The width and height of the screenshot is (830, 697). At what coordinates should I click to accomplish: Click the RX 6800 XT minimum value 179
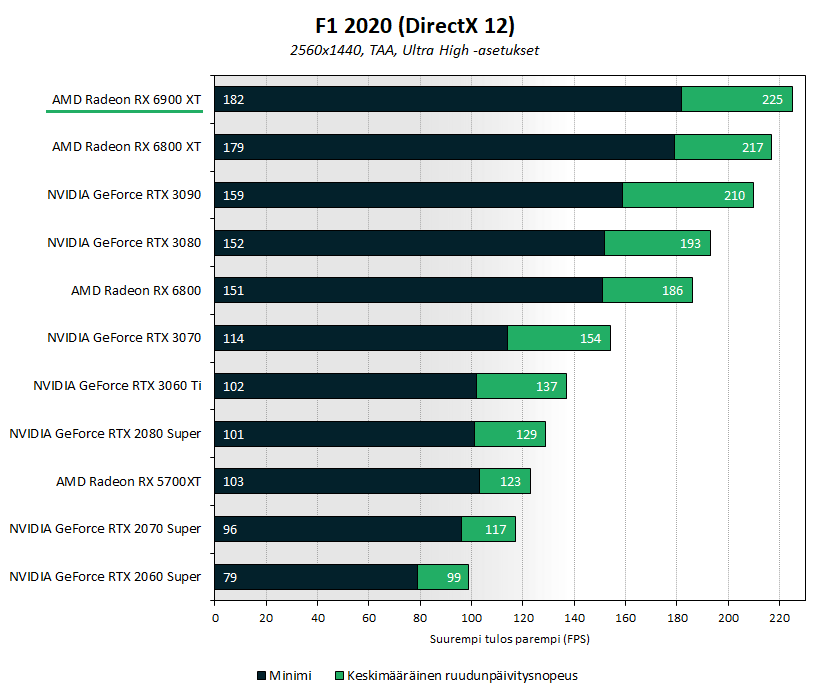pos(233,147)
